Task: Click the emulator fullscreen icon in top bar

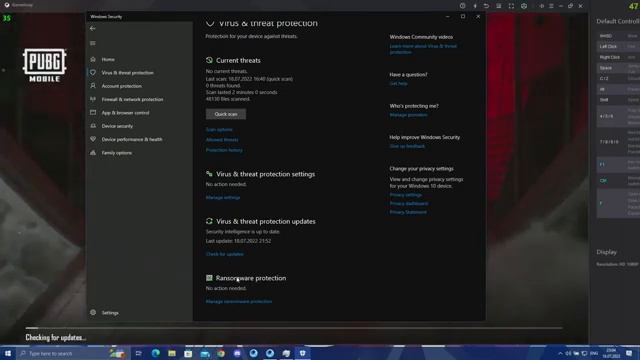Action: click(x=511, y=6)
